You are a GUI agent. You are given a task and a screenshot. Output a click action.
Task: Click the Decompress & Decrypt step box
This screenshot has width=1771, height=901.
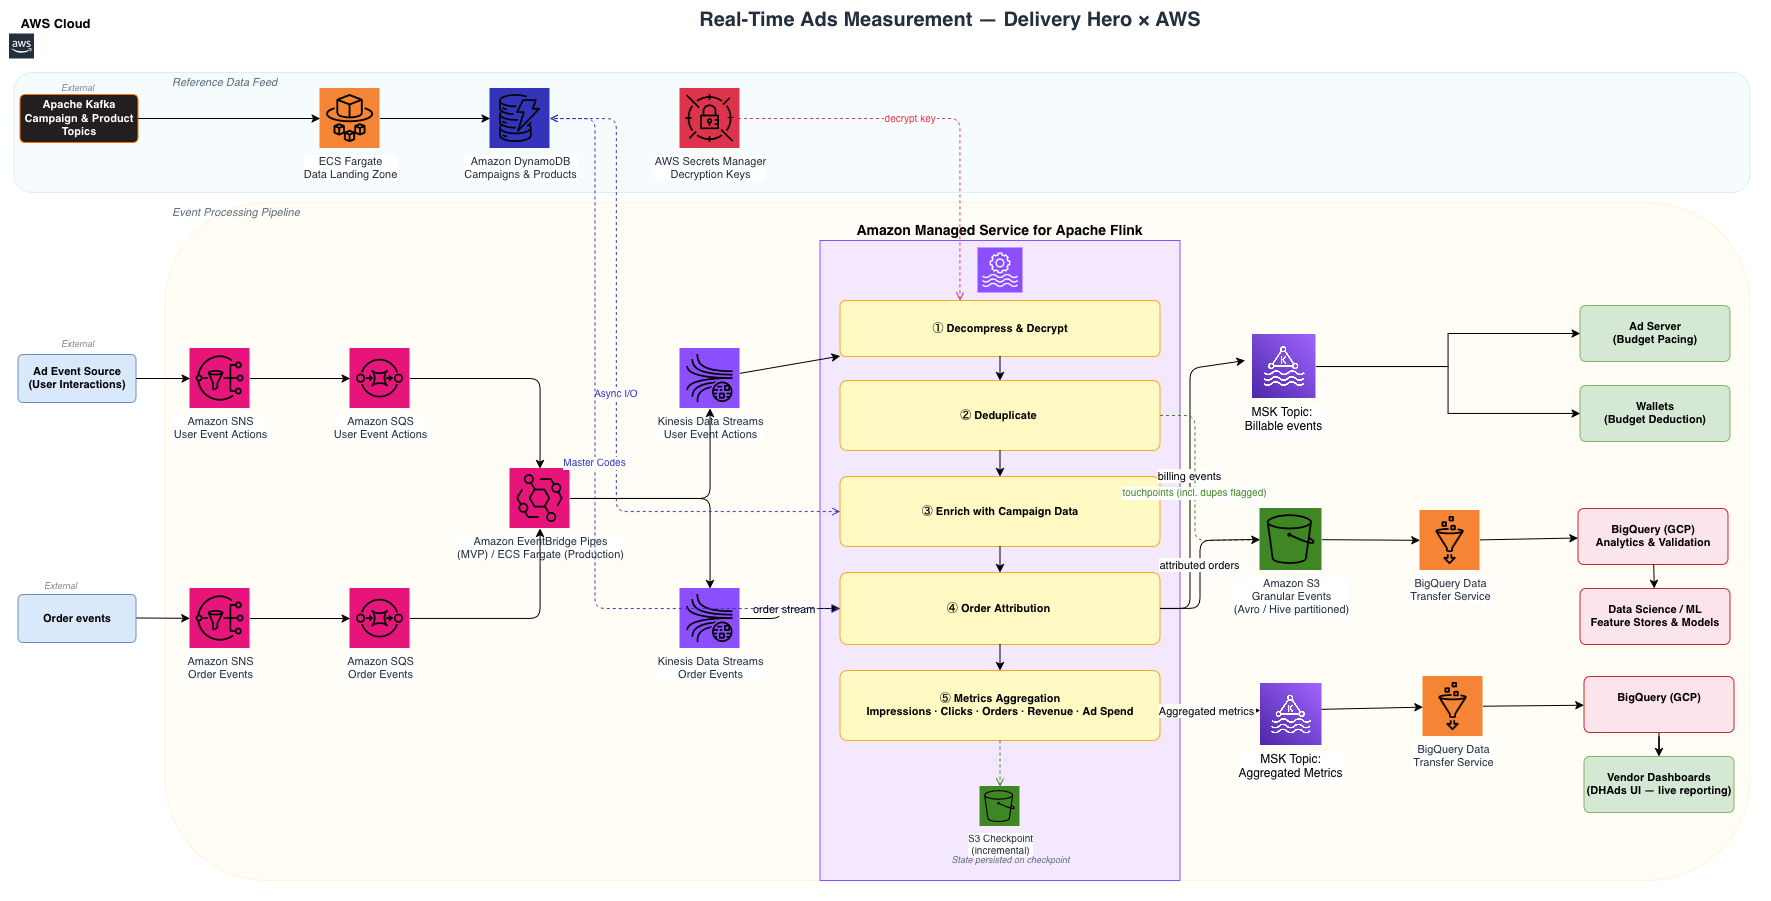[1000, 328]
